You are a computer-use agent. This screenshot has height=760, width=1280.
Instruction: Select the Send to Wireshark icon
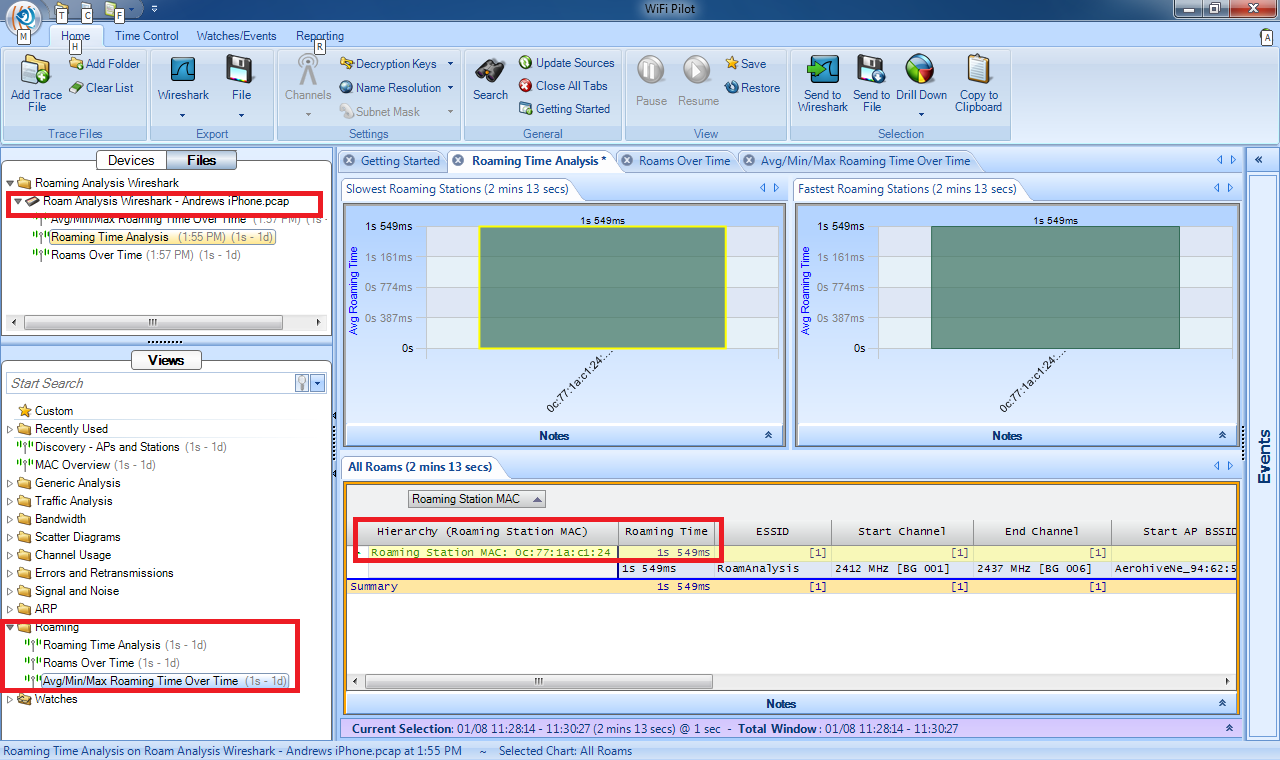822,80
